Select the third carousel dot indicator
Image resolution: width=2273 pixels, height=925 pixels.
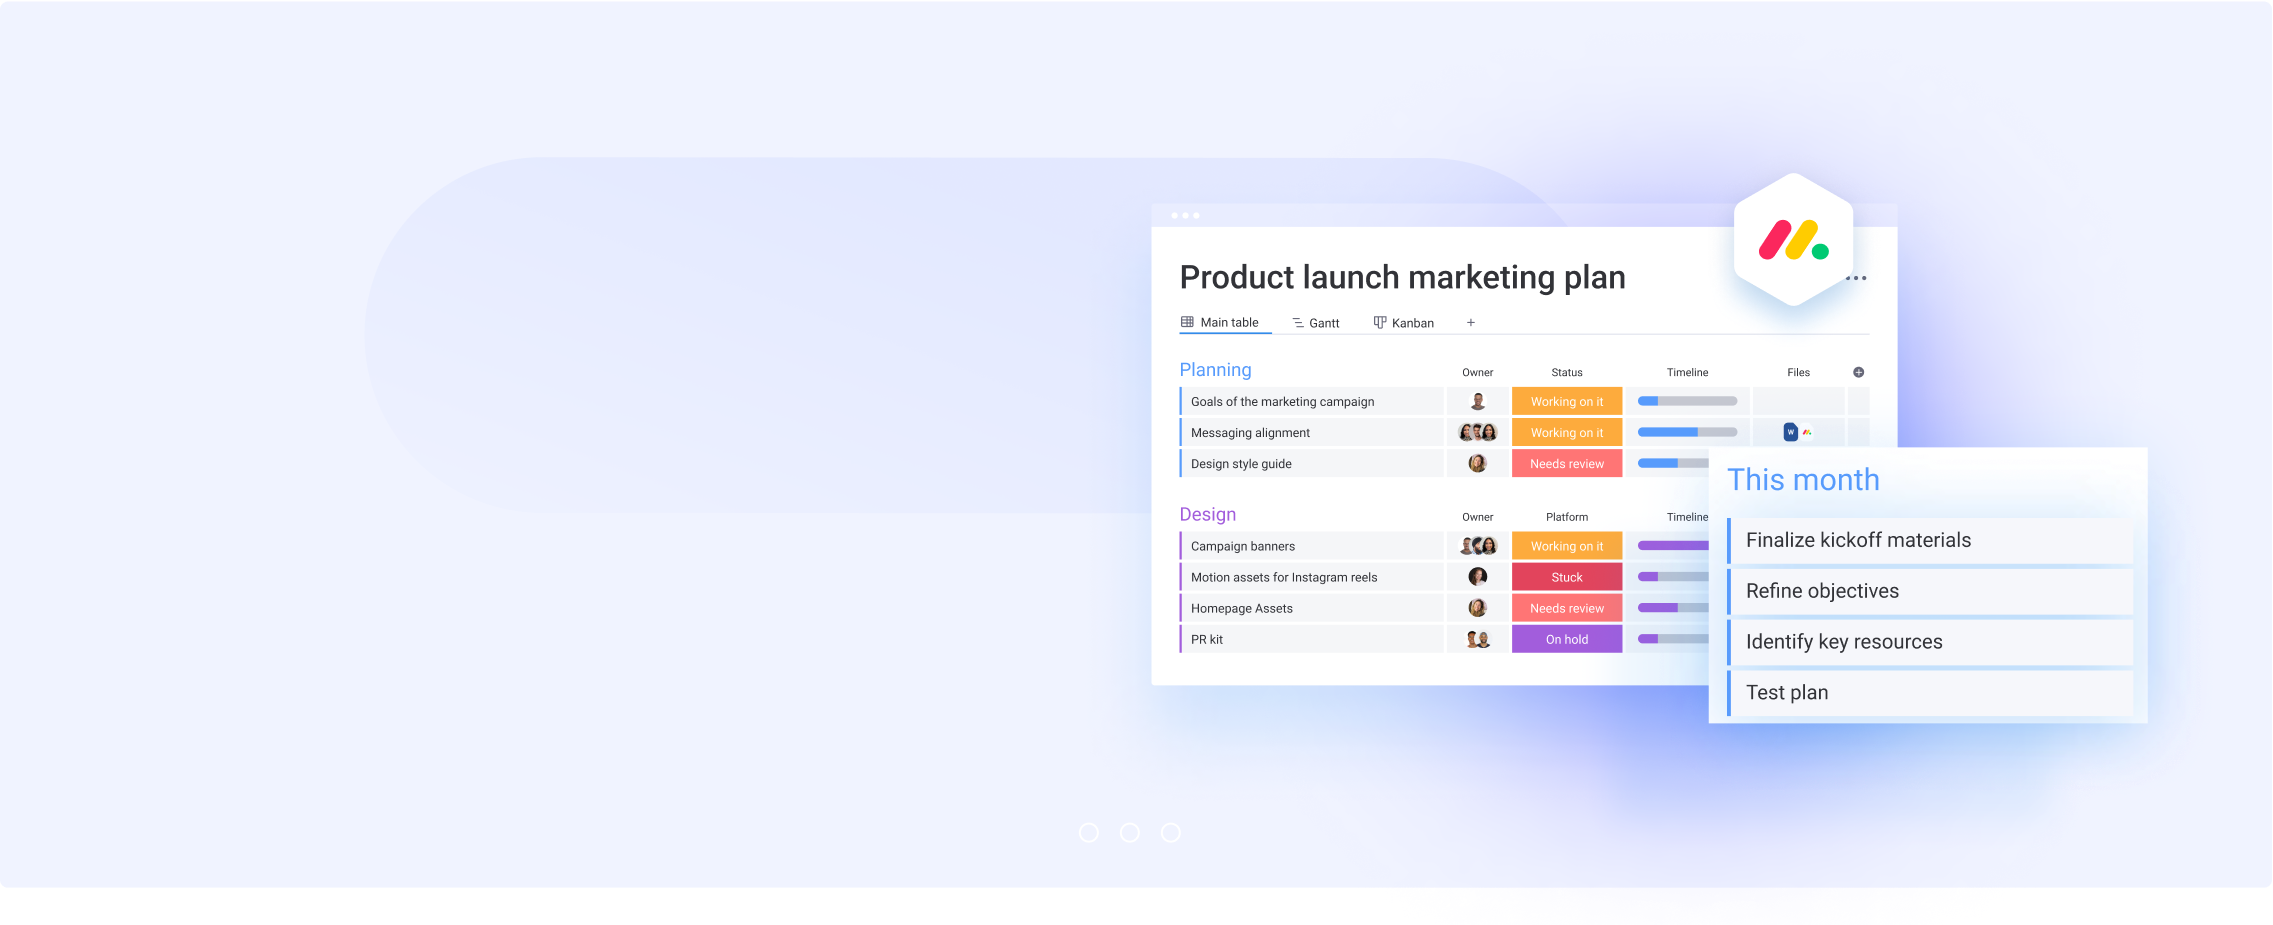pos(1171,833)
